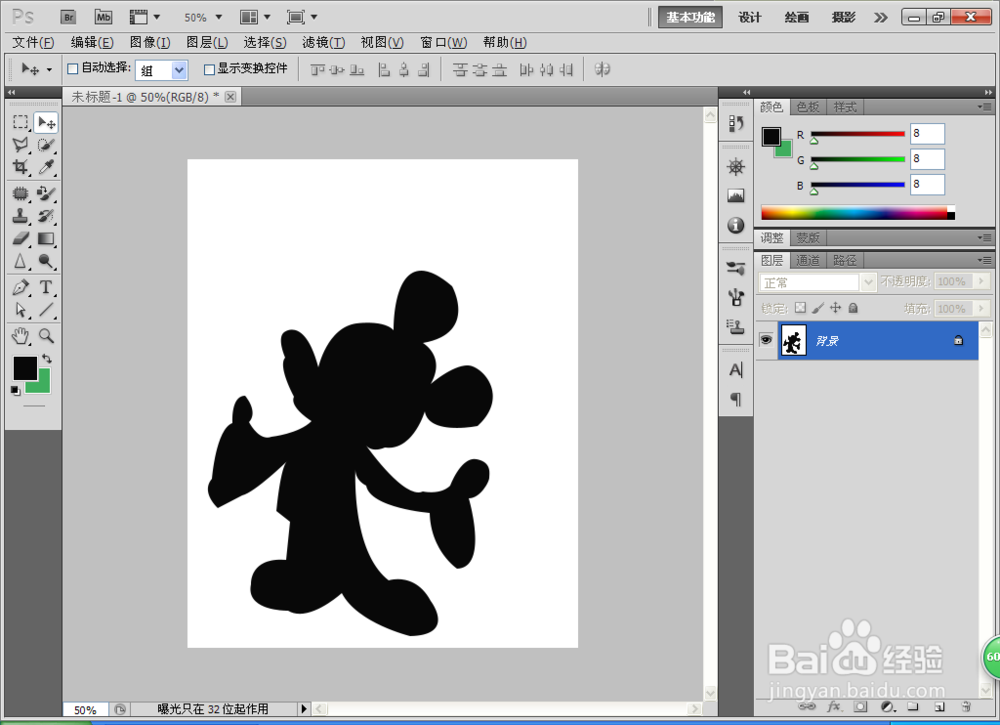Open the Info panel icon

tap(736, 225)
